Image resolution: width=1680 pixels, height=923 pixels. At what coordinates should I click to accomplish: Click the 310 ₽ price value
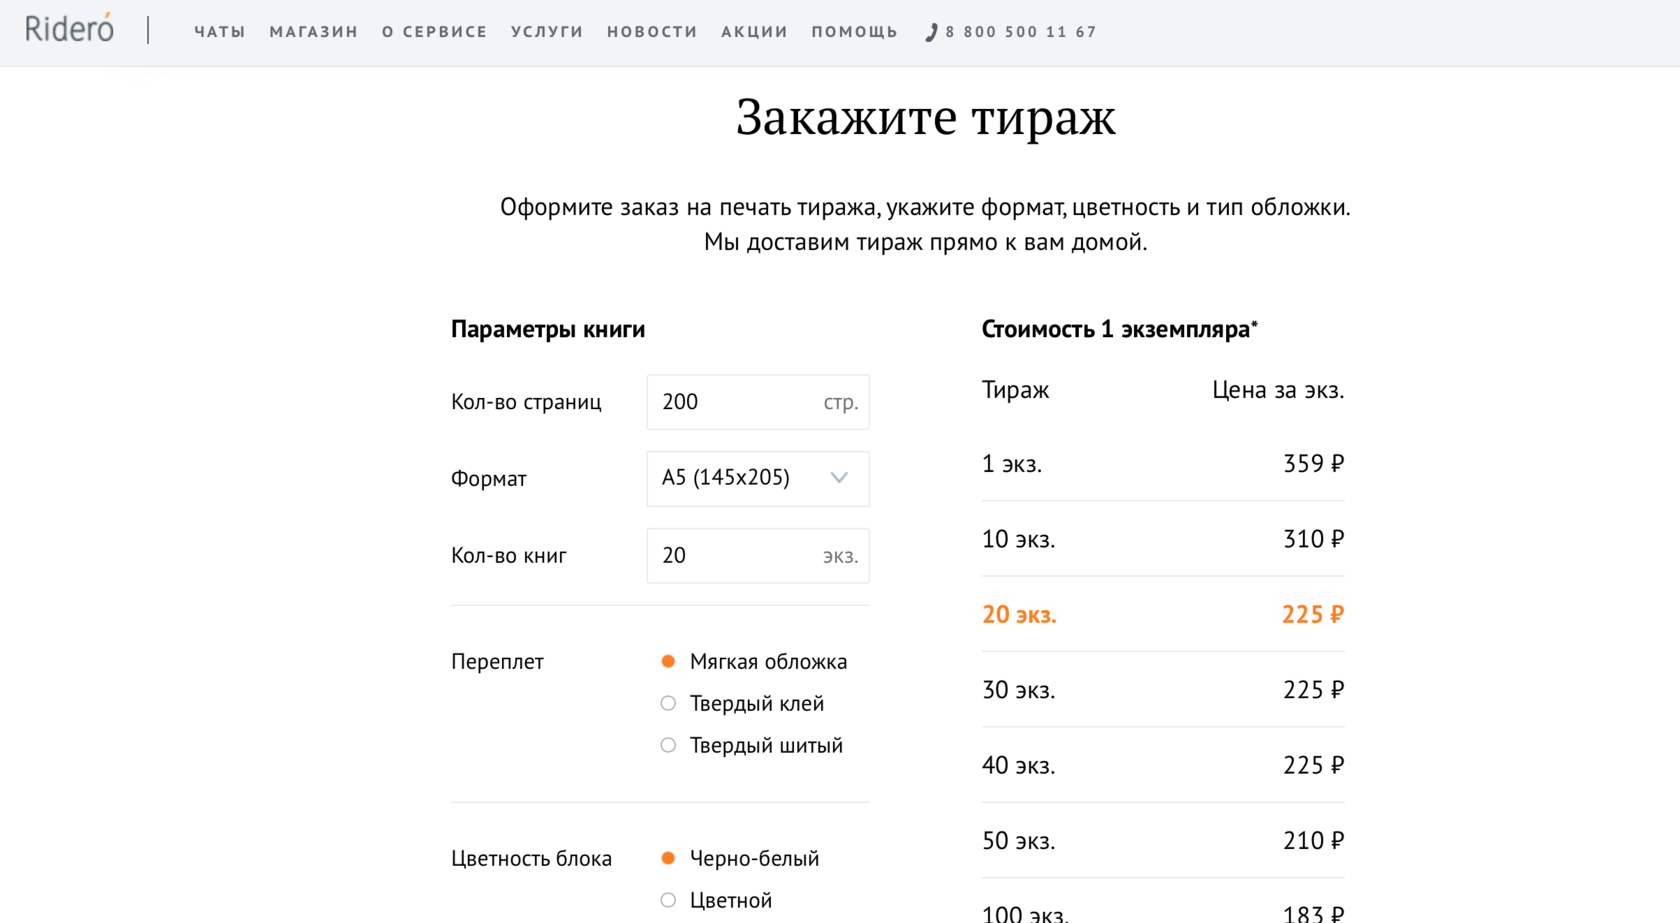click(x=1314, y=539)
